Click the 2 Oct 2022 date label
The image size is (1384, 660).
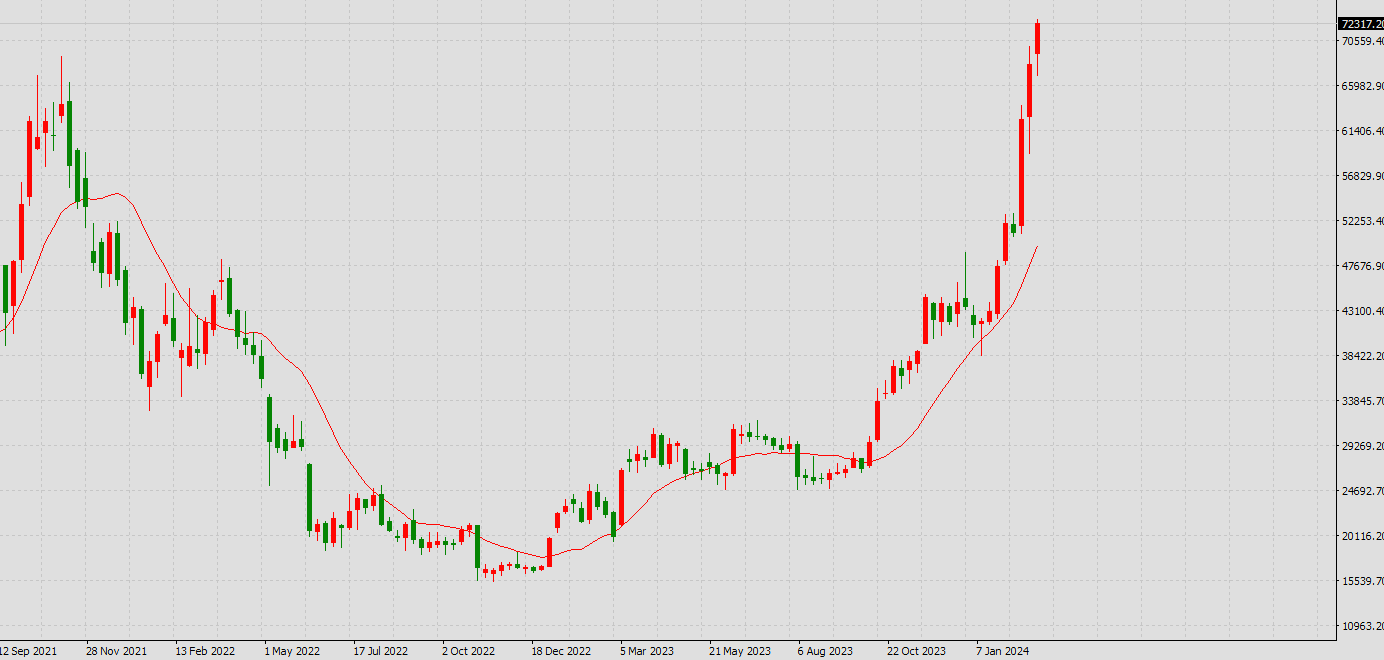point(469,651)
